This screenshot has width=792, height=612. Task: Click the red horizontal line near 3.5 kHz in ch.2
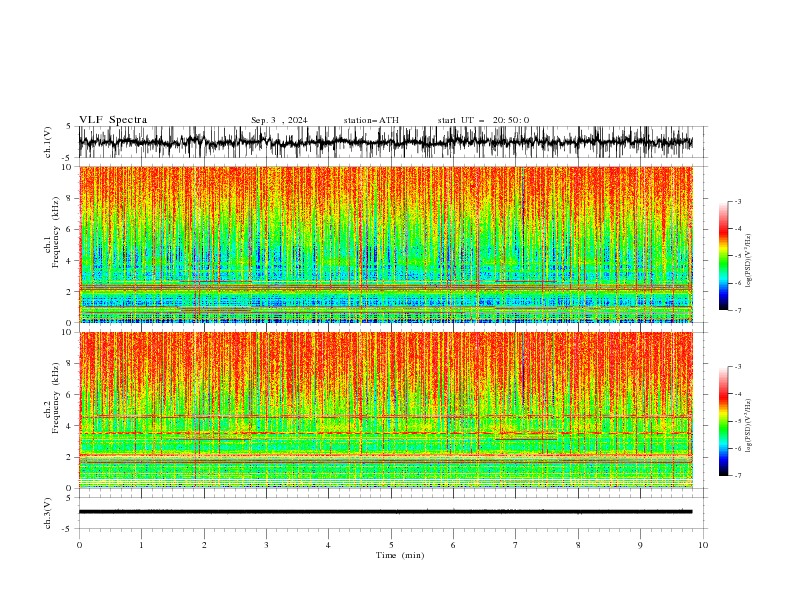385,433
